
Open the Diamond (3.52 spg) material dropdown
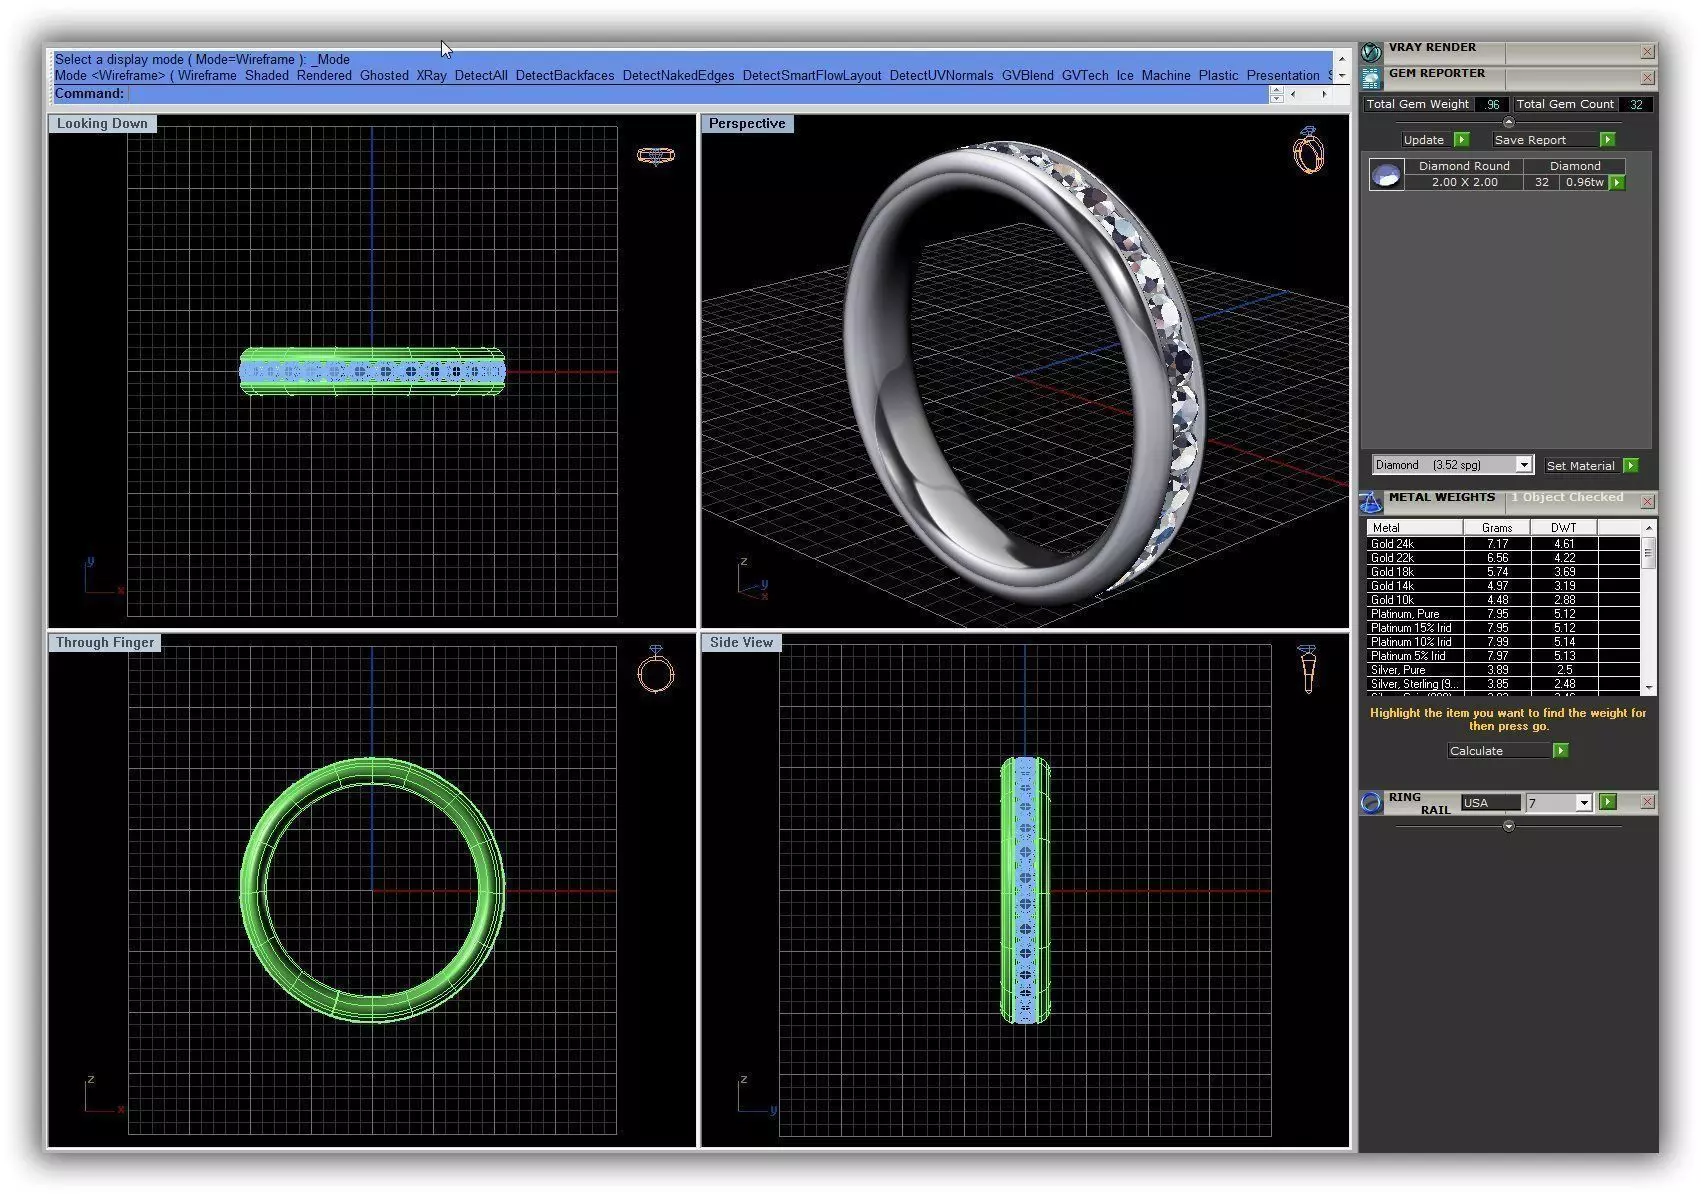1523,465
